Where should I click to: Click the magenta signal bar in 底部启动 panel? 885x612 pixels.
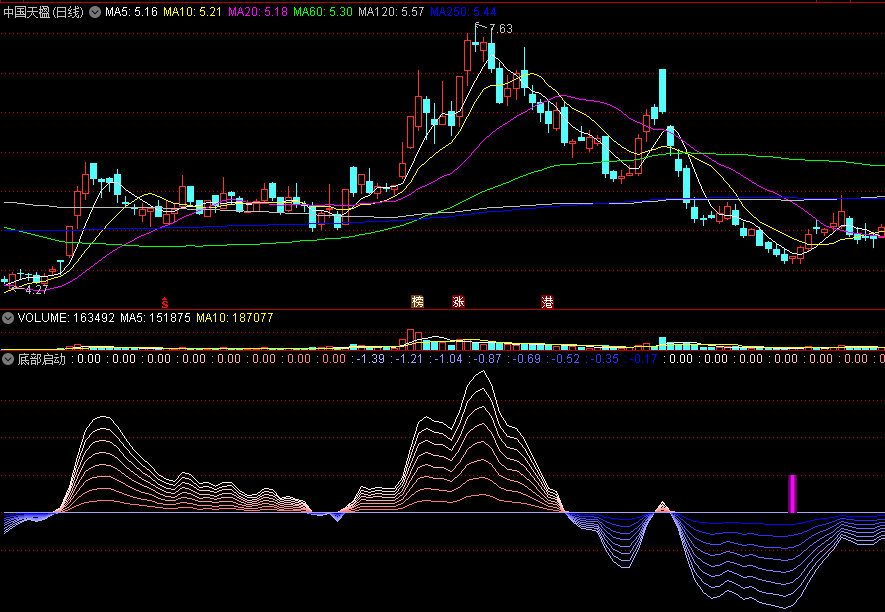coord(792,494)
